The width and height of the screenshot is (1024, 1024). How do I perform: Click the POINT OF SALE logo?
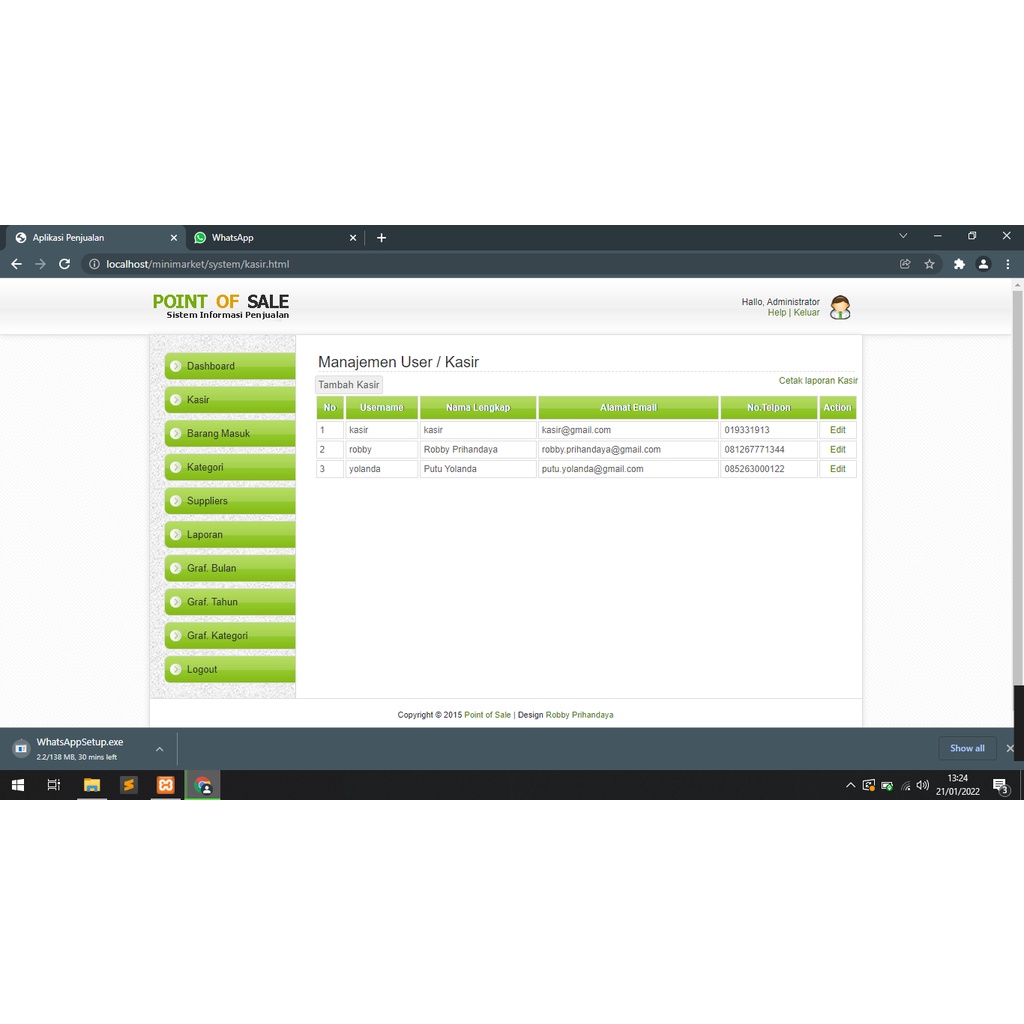pos(221,306)
